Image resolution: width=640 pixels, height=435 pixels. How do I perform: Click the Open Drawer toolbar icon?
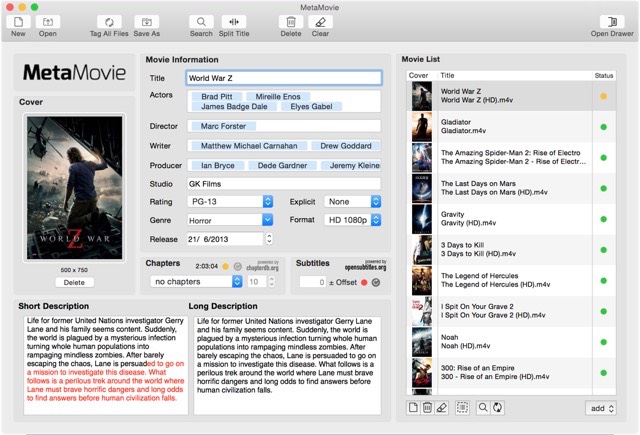click(x=612, y=22)
